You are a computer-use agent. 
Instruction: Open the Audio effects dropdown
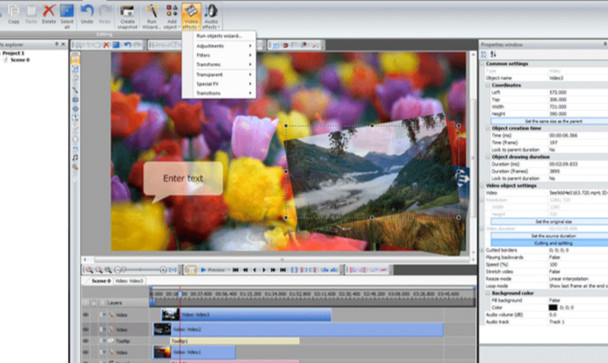pyautogui.click(x=211, y=16)
